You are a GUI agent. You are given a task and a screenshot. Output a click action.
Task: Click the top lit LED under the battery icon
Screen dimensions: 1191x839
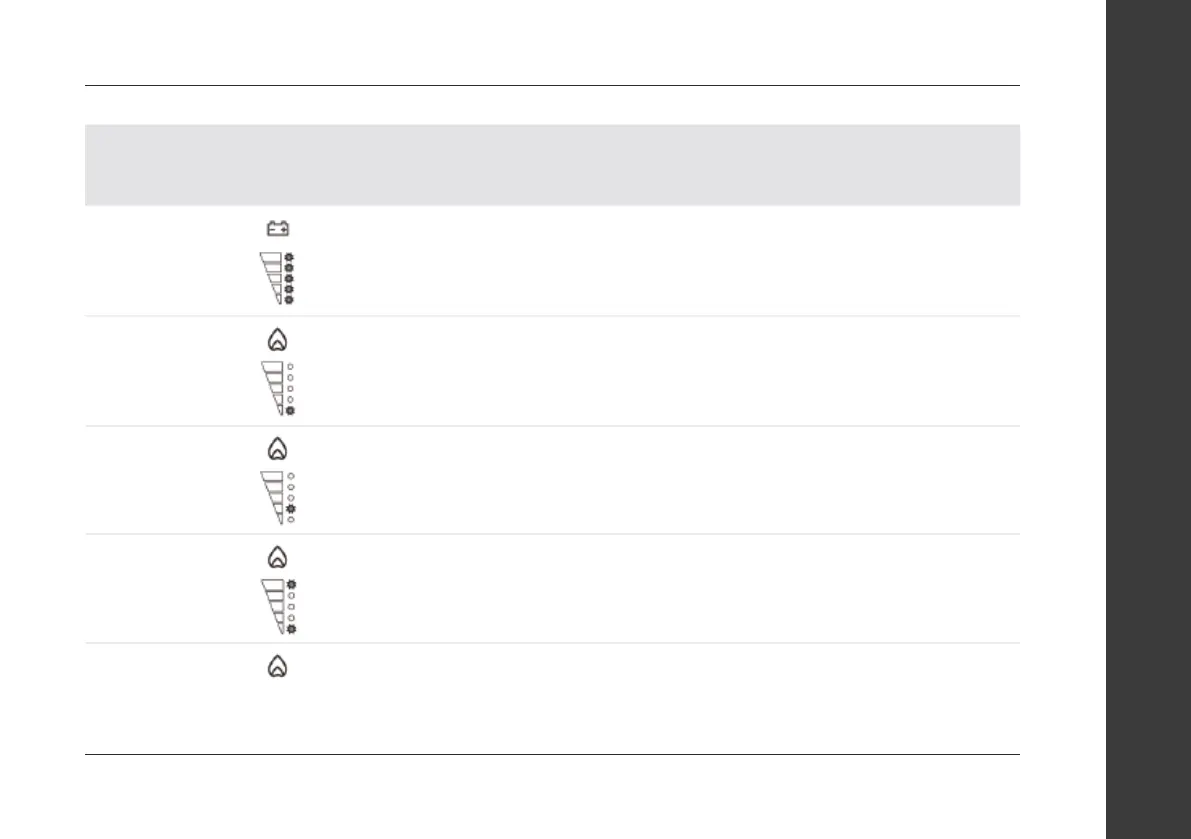coord(290,257)
